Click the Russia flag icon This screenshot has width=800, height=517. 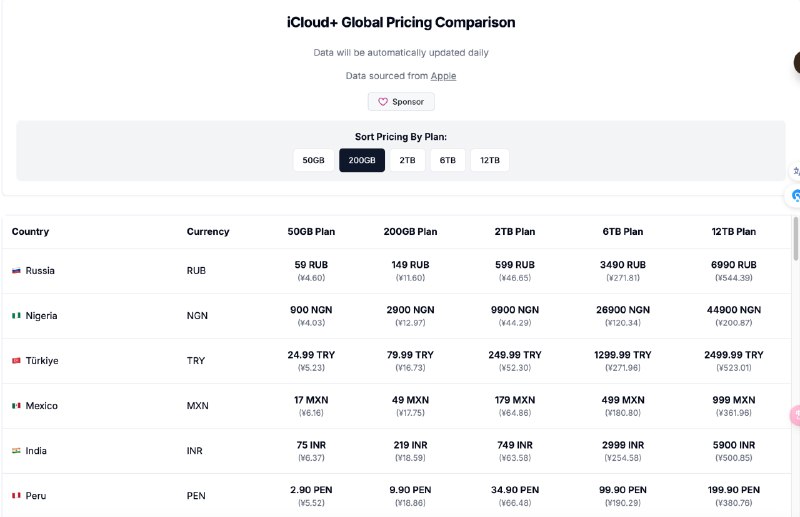click(x=16, y=271)
